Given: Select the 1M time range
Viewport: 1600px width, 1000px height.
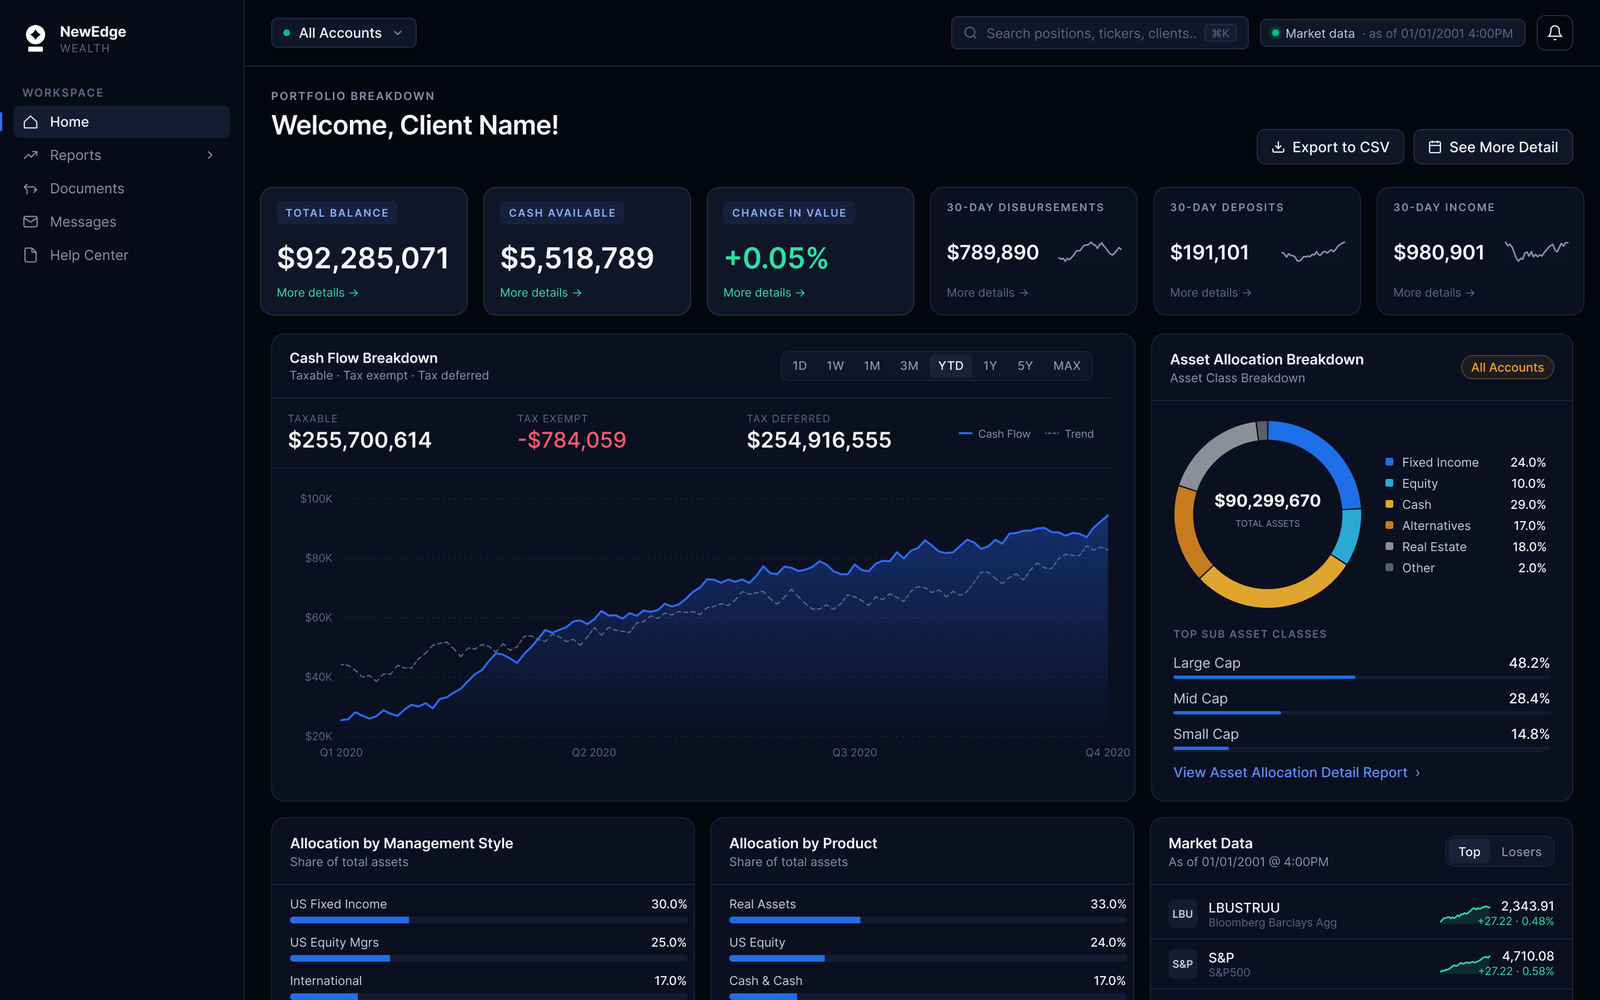Looking at the screenshot, I should tap(872, 366).
